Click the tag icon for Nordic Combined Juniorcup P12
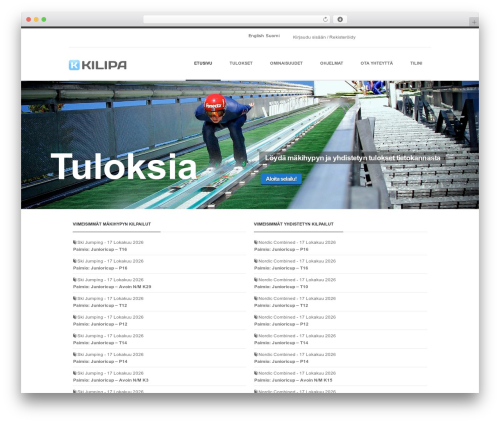500x423 pixels. [x=256, y=317]
